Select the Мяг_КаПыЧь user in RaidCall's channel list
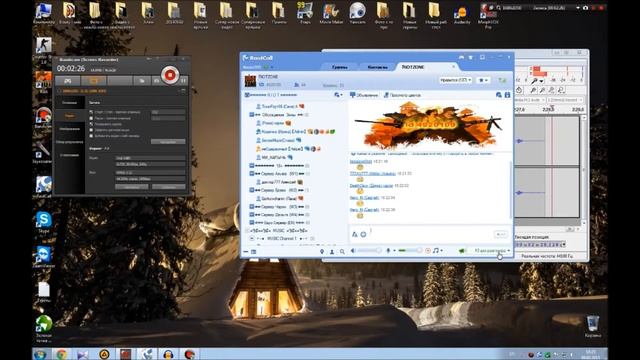The image size is (640, 360). pyautogui.click(x=274, y=157)
